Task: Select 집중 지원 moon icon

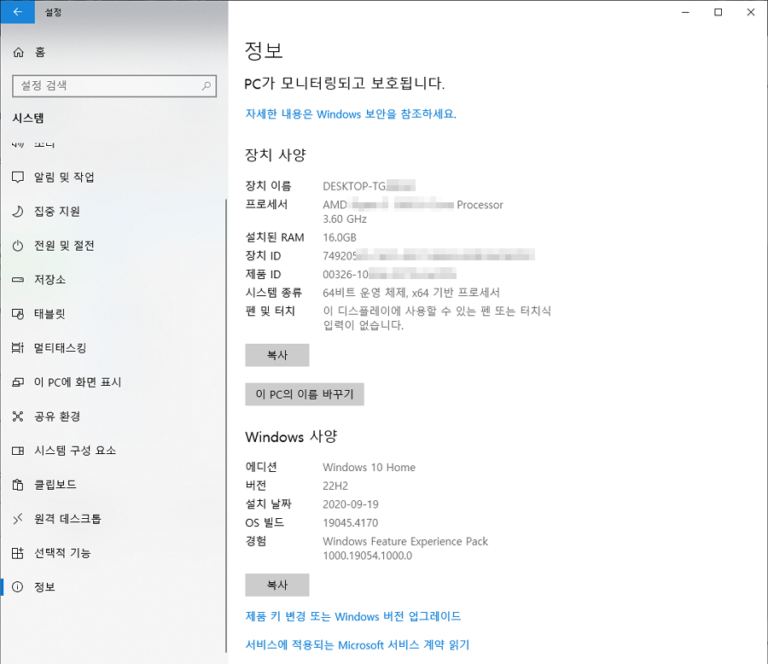Action: pos(18,212)
